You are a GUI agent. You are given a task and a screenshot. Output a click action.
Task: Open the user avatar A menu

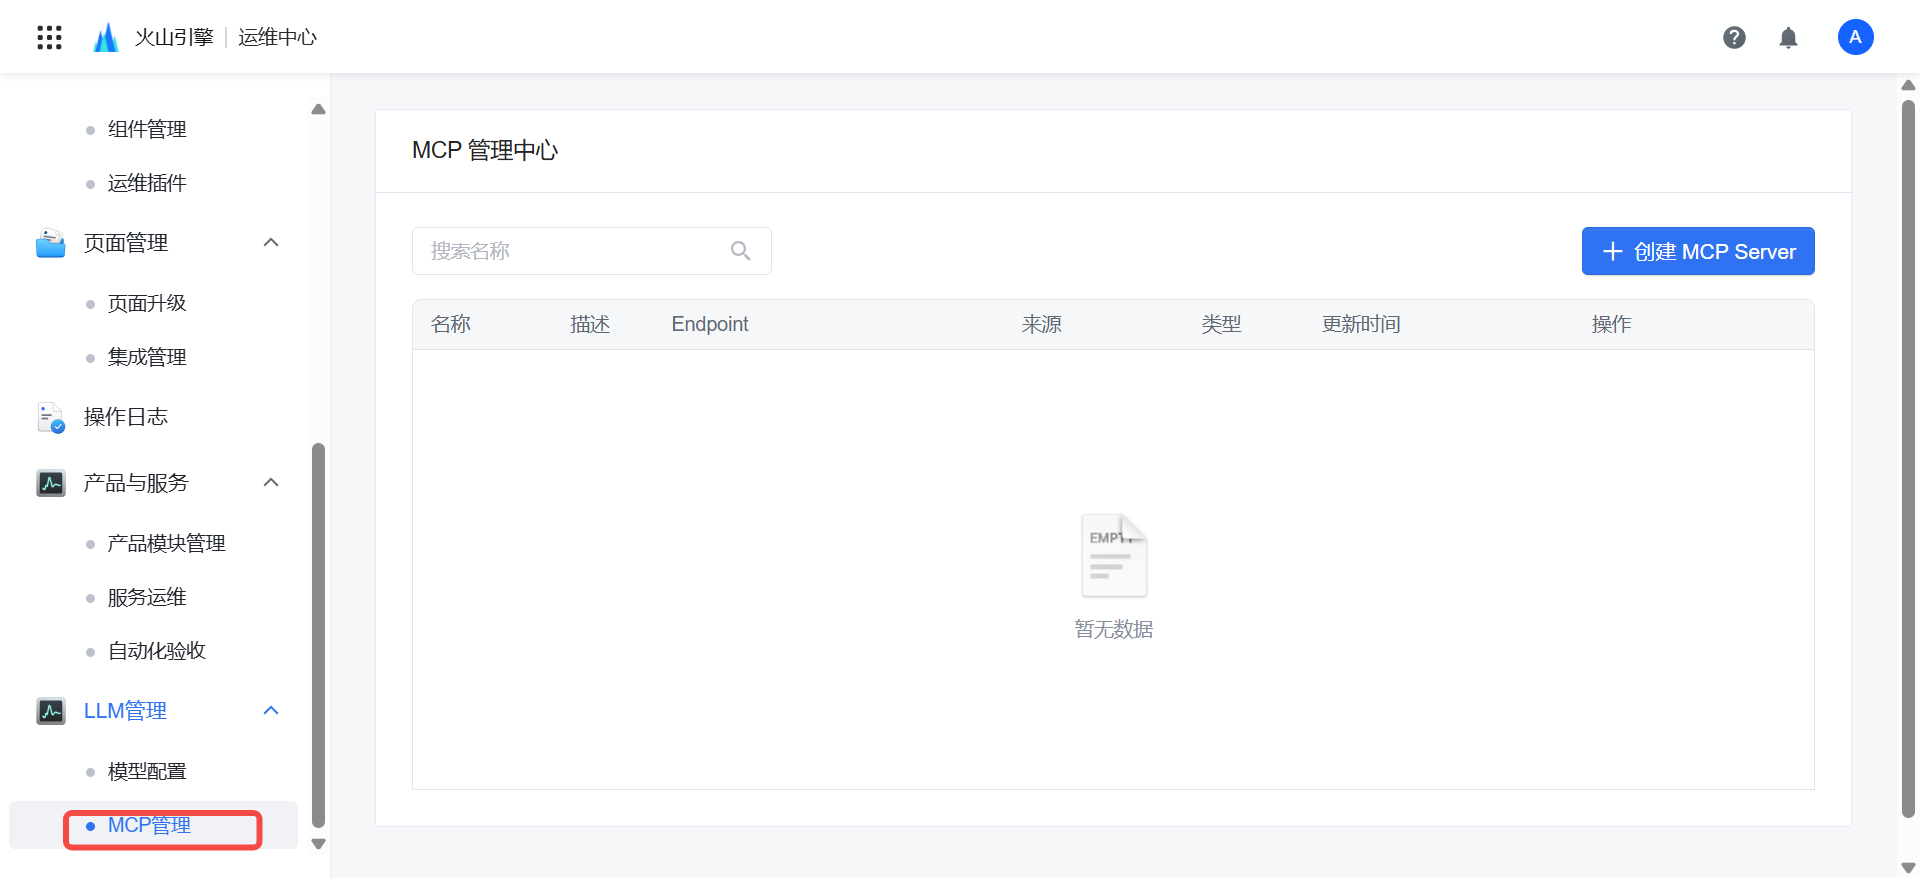pyautogui.click(x=1855, y=37)
